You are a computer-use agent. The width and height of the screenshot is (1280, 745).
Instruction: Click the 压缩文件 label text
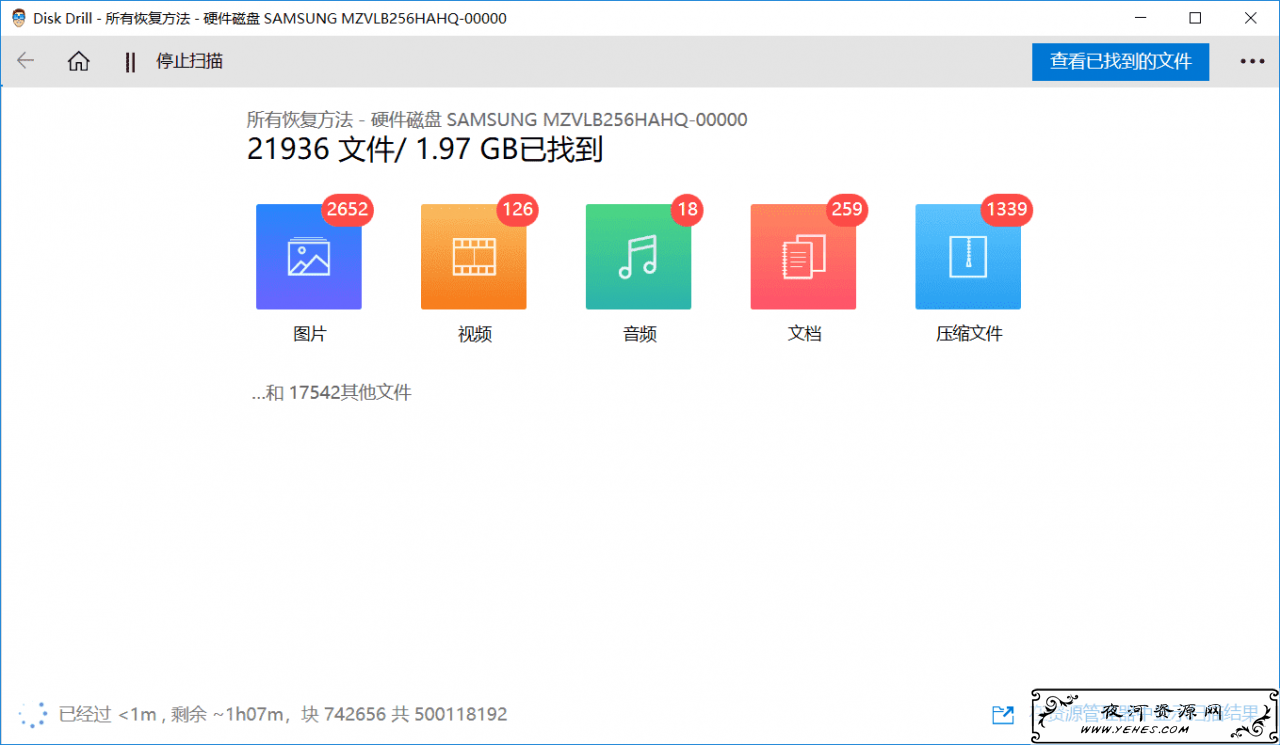click(969, 334)
